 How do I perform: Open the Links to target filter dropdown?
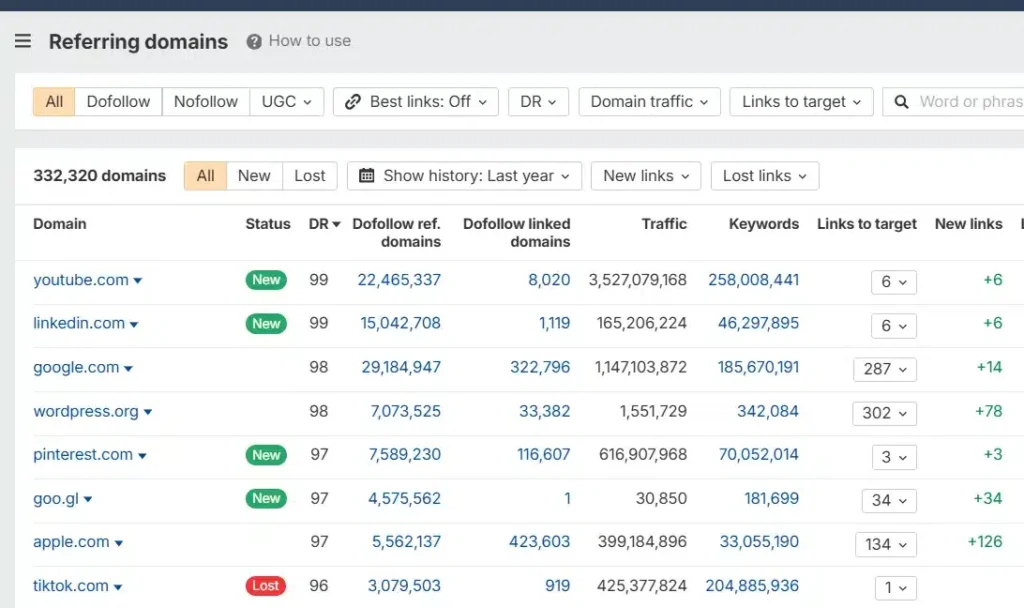tap(801, 102)
